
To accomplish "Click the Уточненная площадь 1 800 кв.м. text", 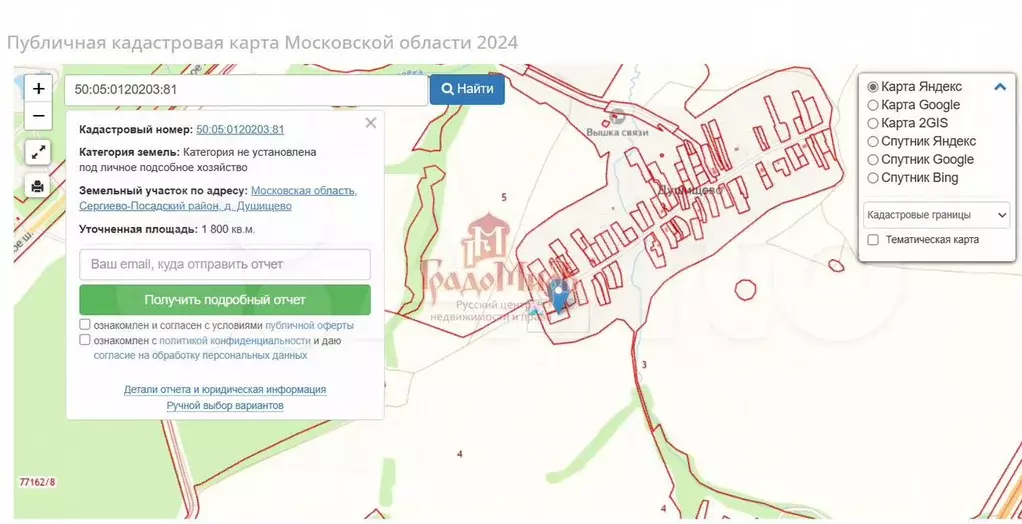I will pyautogui.click(x=167, y=229).
